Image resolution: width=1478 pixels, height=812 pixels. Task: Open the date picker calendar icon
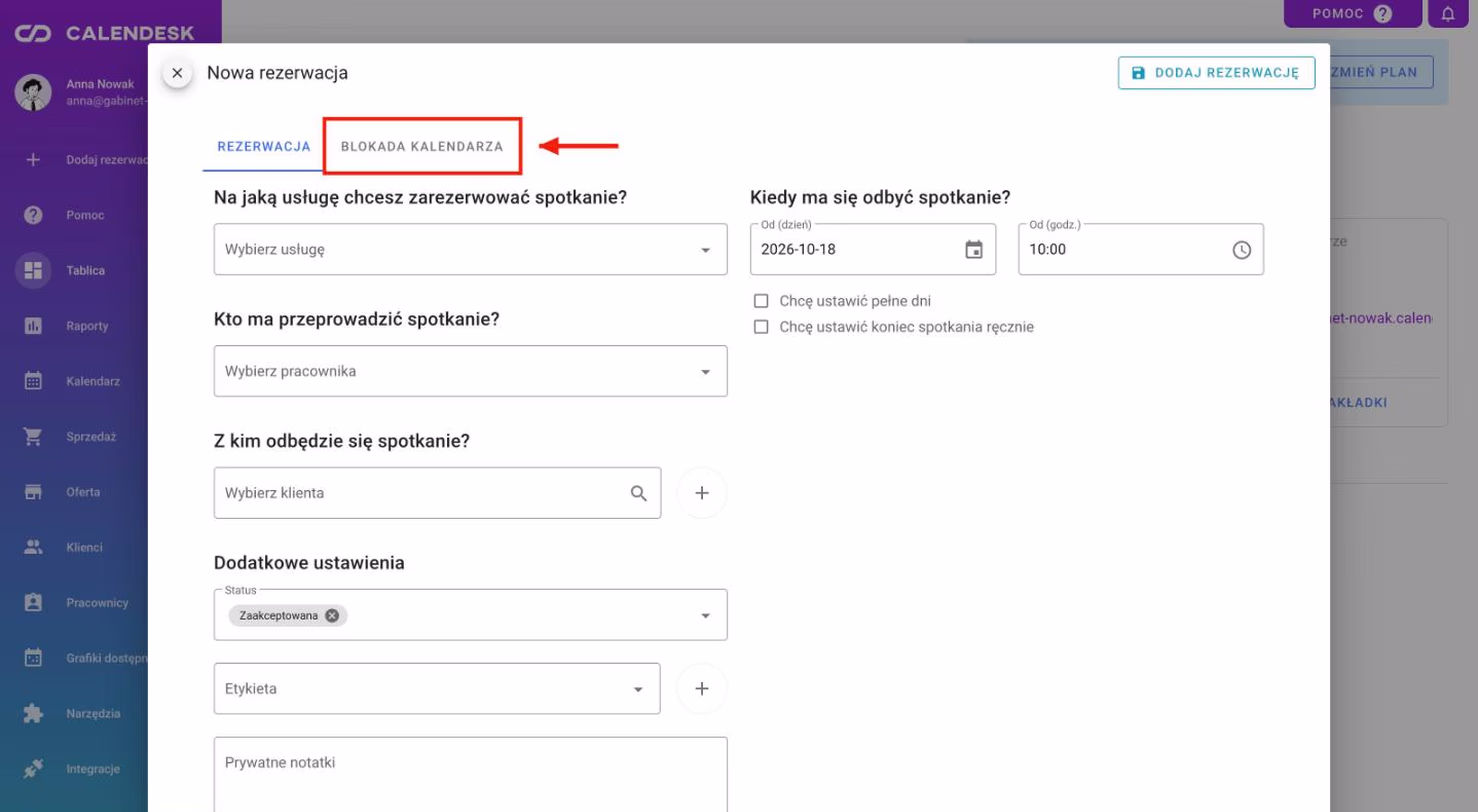(x=974, y=250)
